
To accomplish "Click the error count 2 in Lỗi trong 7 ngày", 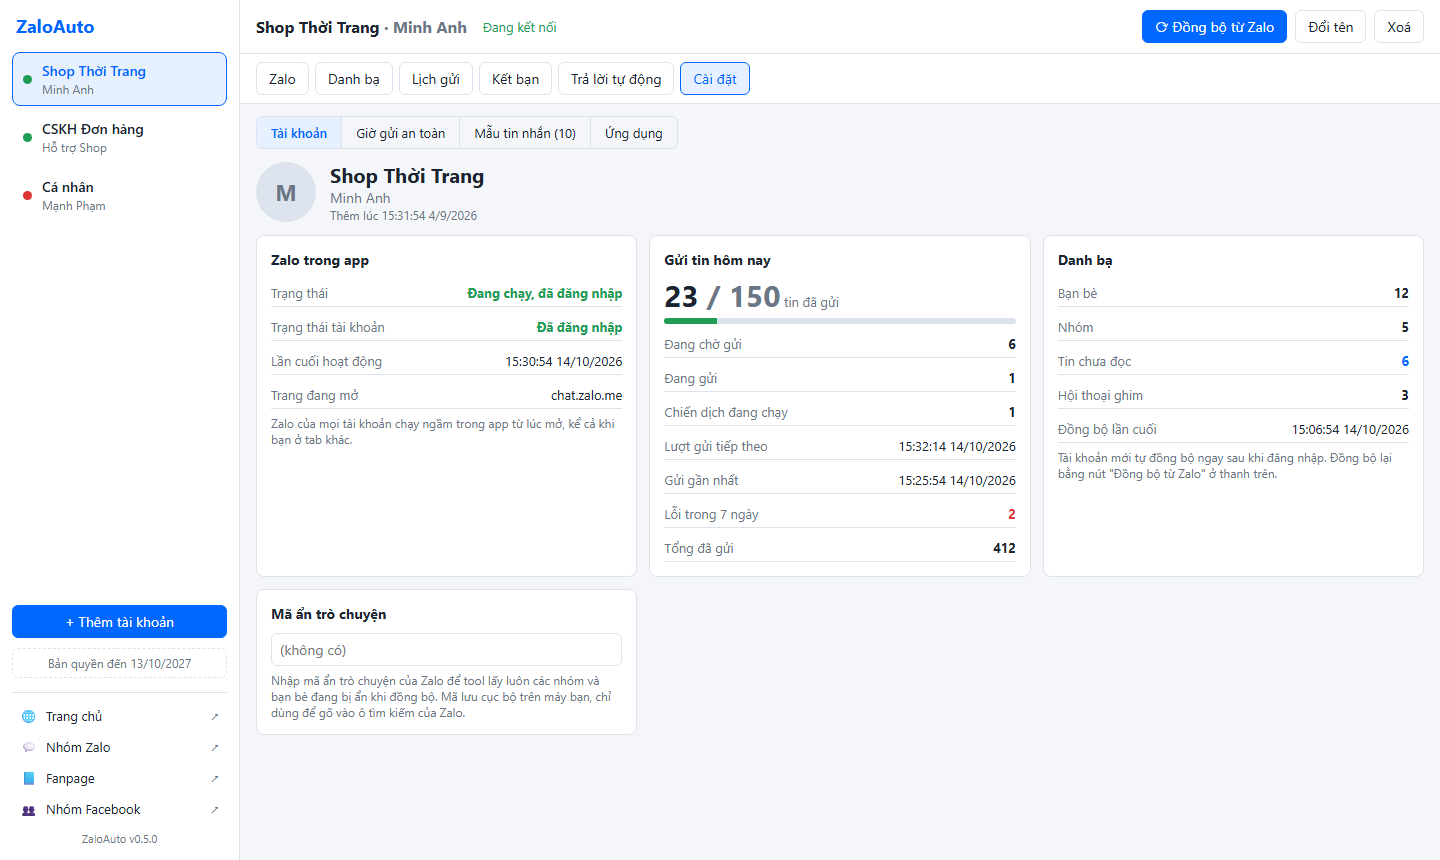I will click(x=1011, y=514).
